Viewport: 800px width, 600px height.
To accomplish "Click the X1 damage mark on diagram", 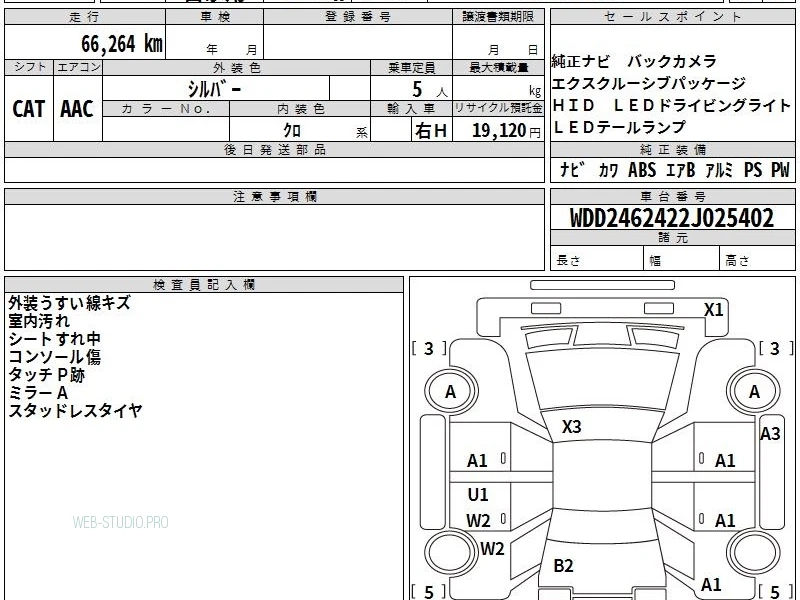I will [x=713, y=310].
